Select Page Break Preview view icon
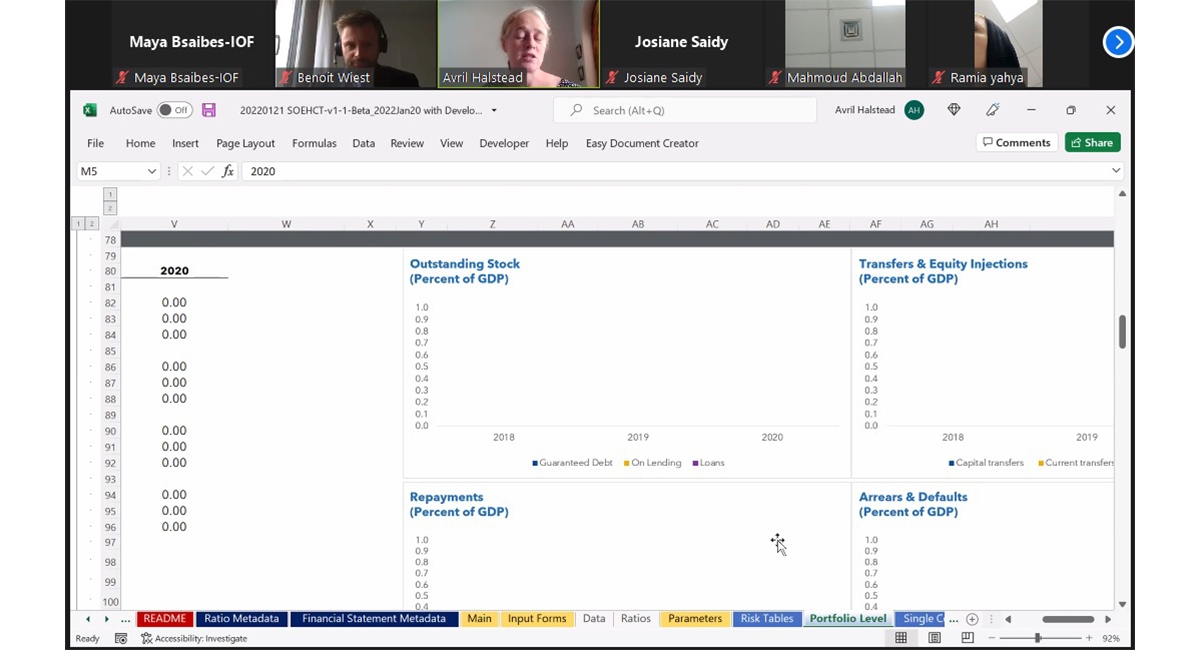This screenshot has width=1200, height=650. (967, 638)
